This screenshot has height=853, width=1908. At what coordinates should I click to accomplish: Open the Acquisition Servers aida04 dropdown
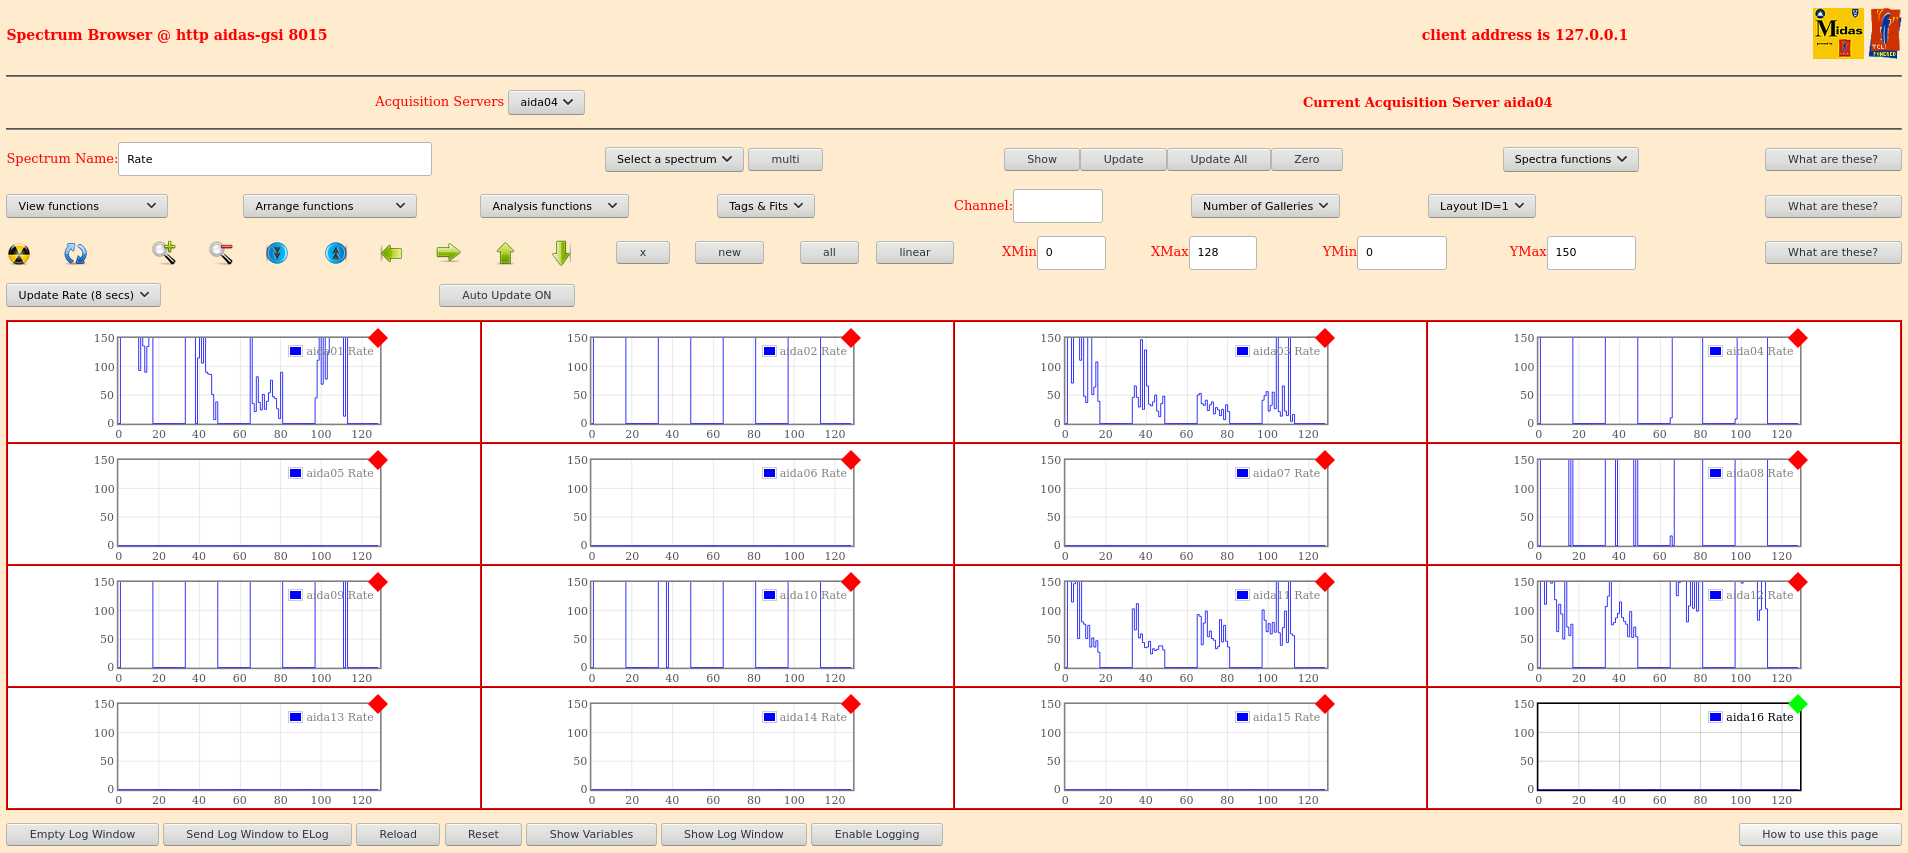[546, 102]
